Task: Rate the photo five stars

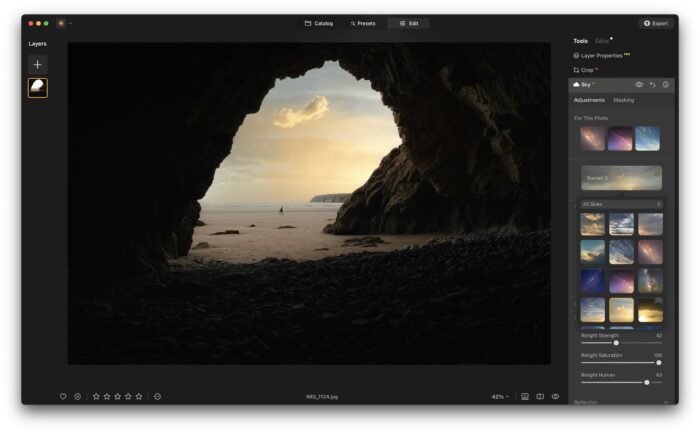Action: point(139,396)
